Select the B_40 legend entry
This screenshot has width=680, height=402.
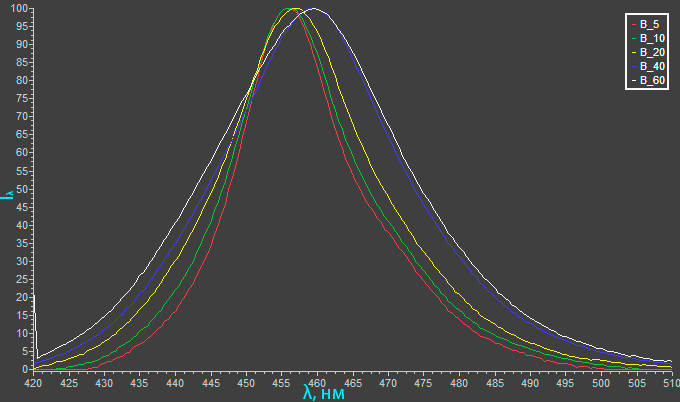pyautogui.click(x=651, y=64)
